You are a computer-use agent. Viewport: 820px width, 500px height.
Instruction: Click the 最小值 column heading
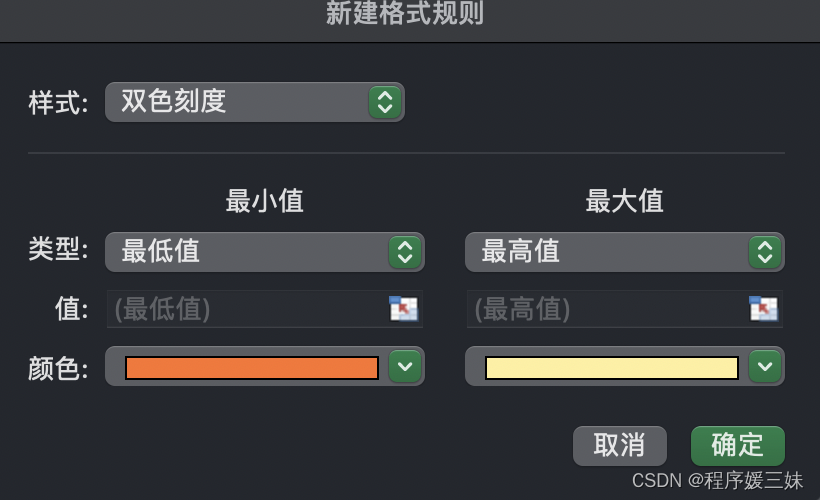(264, 201)
